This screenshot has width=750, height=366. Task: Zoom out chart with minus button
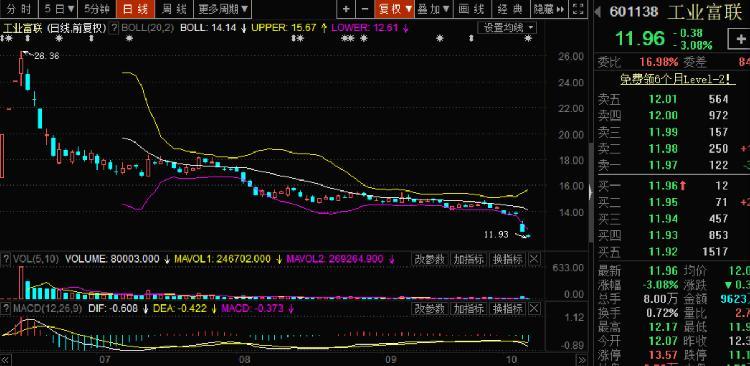365,9
